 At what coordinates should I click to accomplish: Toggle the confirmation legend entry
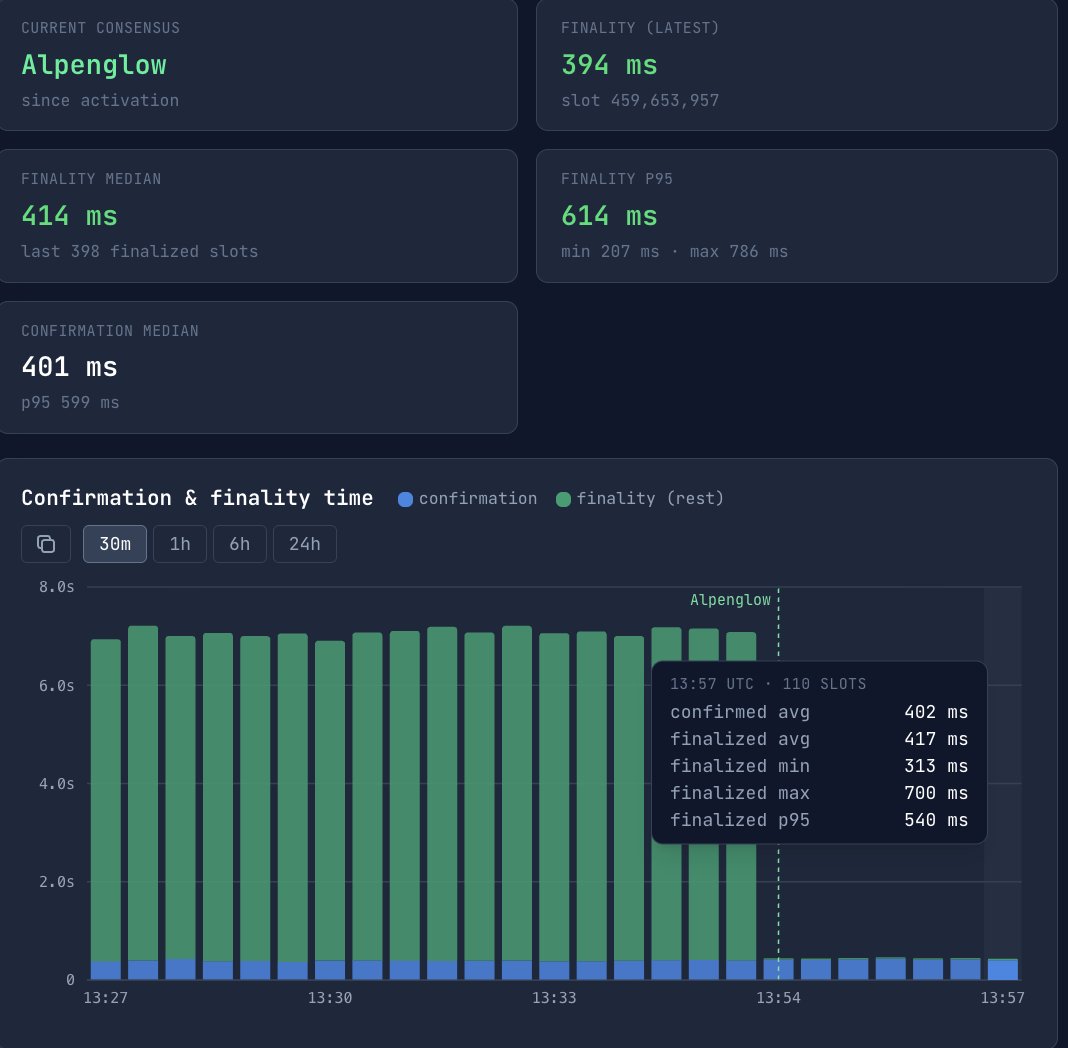(467, 498)
